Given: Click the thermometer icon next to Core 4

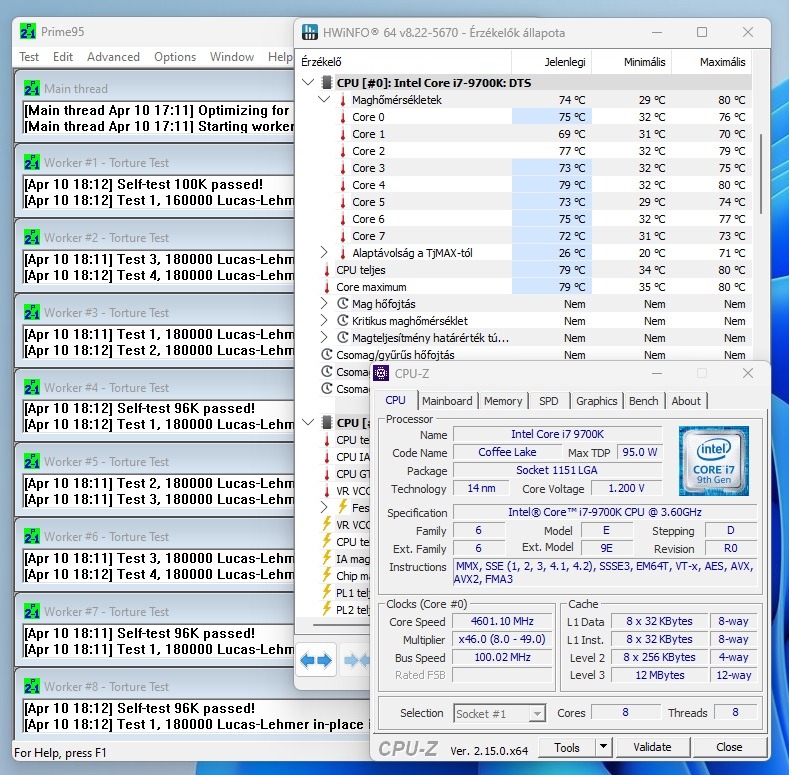Looking at the screenshot, I should click(x=343, y=185).
